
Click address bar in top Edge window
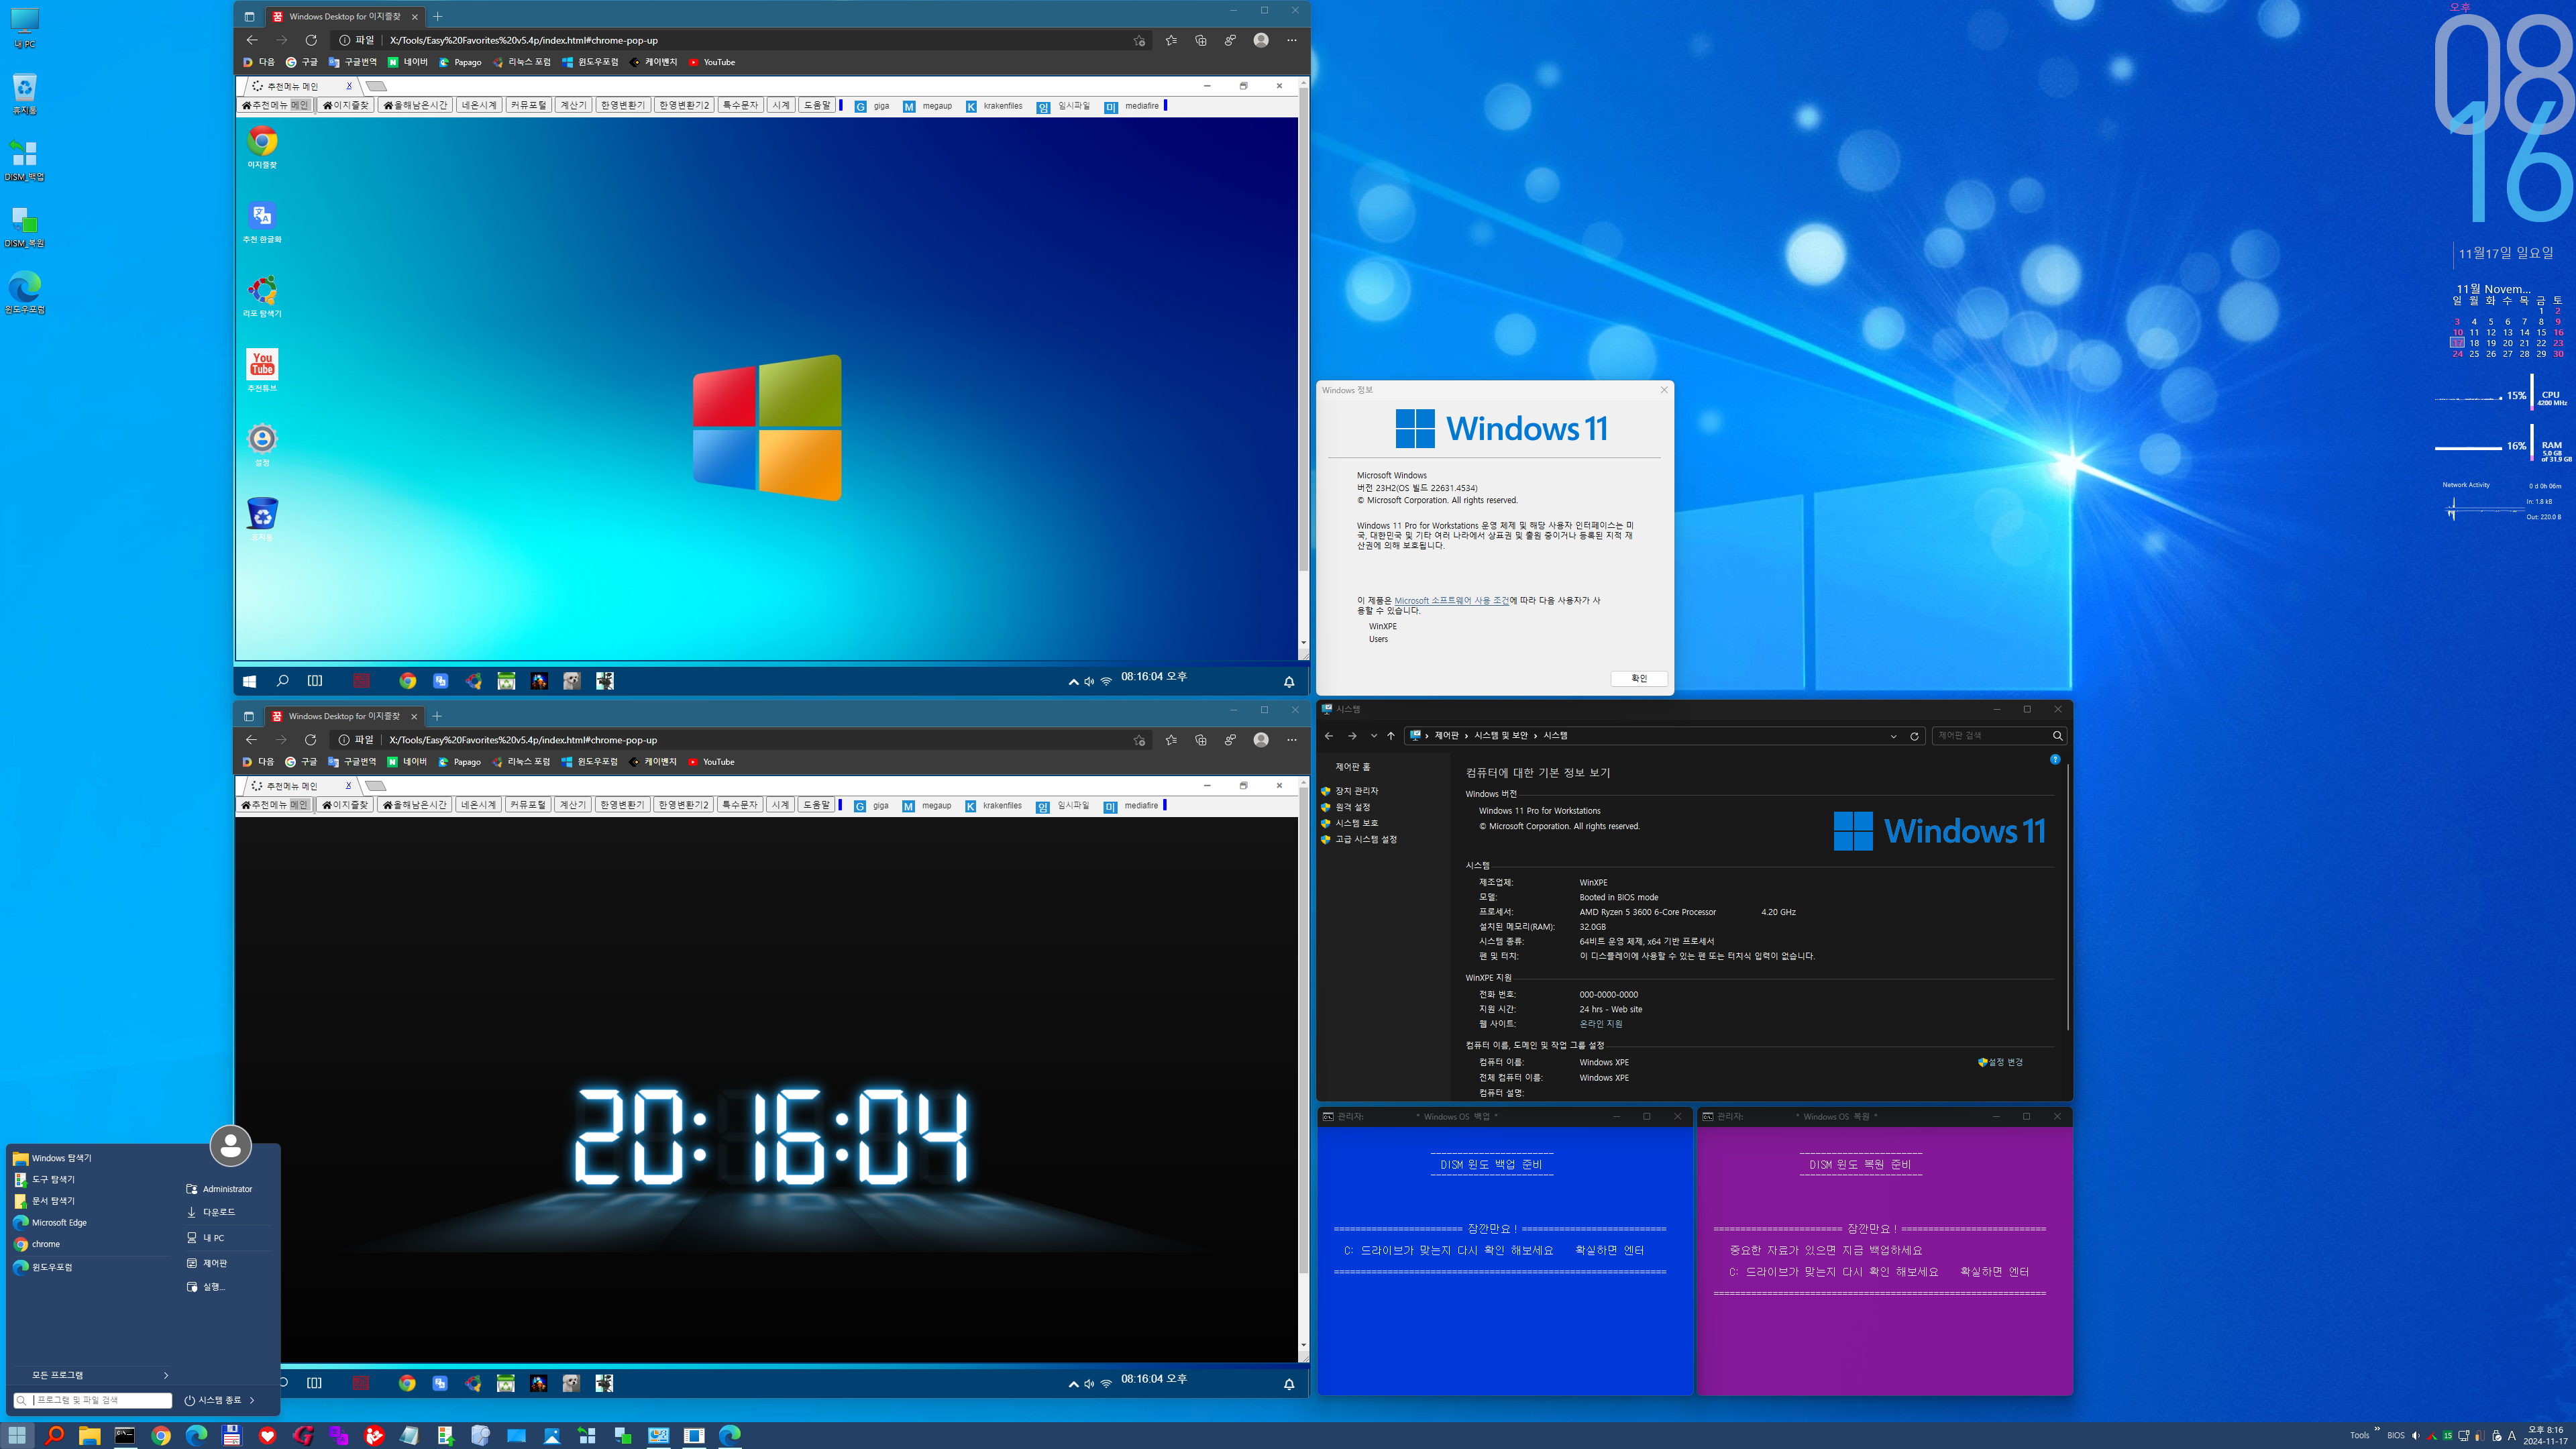pos(740,40)
